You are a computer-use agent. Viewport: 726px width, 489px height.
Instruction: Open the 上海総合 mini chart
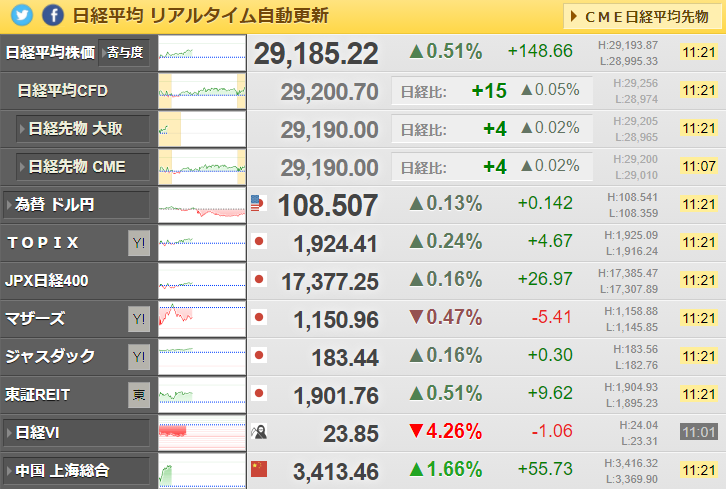tap(202, 470)
